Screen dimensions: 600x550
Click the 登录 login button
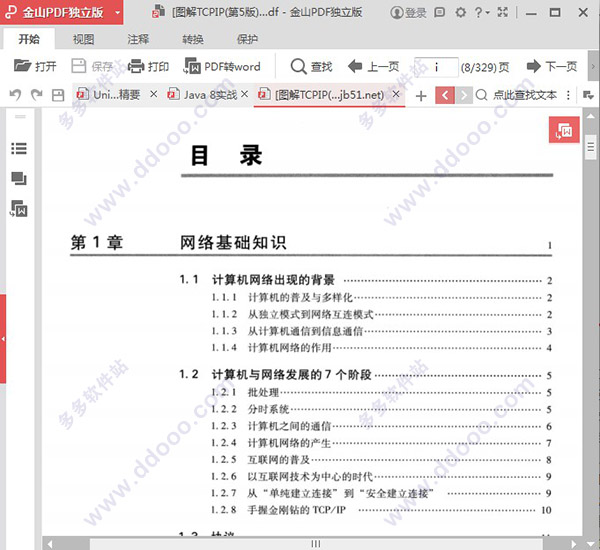click(x=409, y=13)
